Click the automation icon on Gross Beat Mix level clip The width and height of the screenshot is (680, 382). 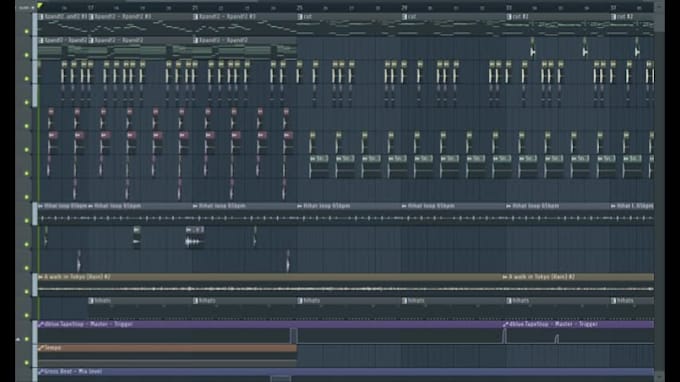41,372
